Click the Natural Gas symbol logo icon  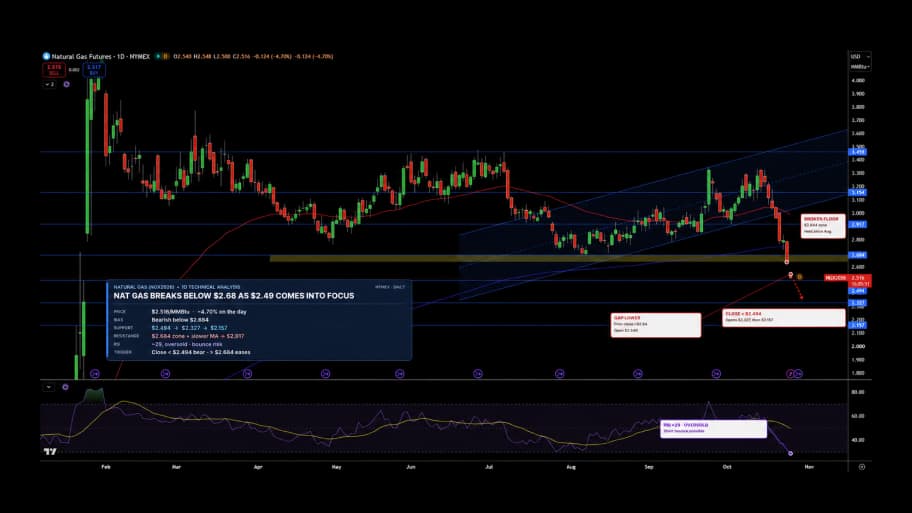(x=47, y=56)
